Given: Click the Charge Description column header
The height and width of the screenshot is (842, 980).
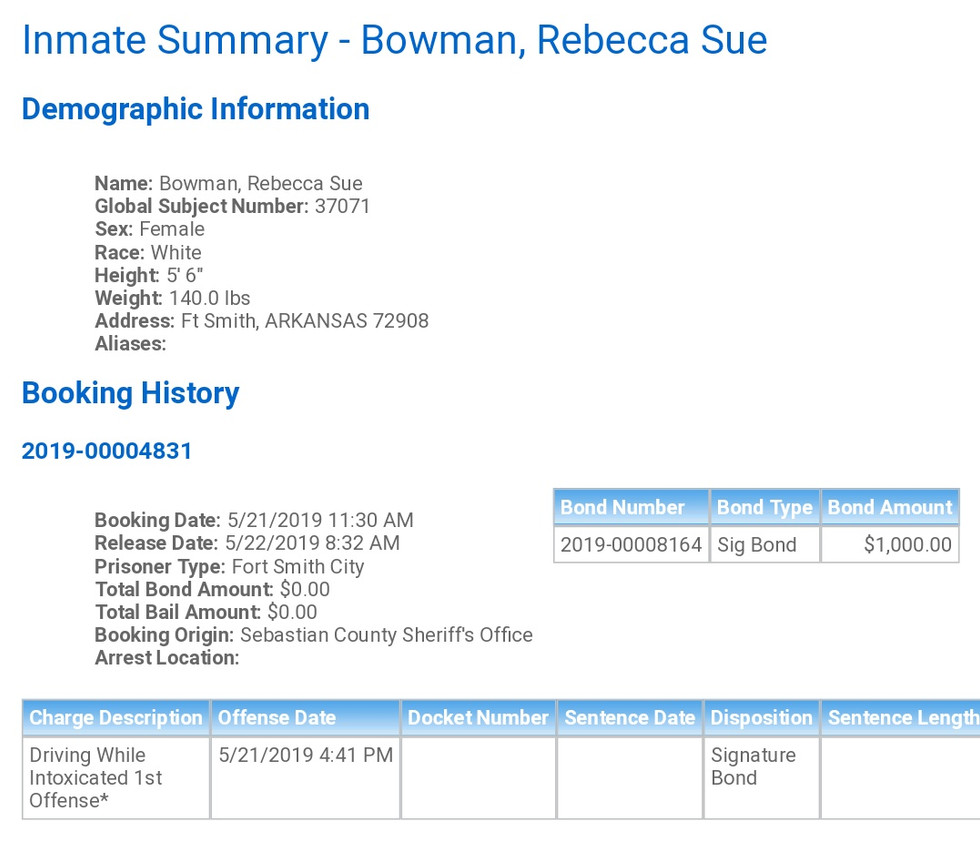Looking at the screenshot, I should click(116, 718).
